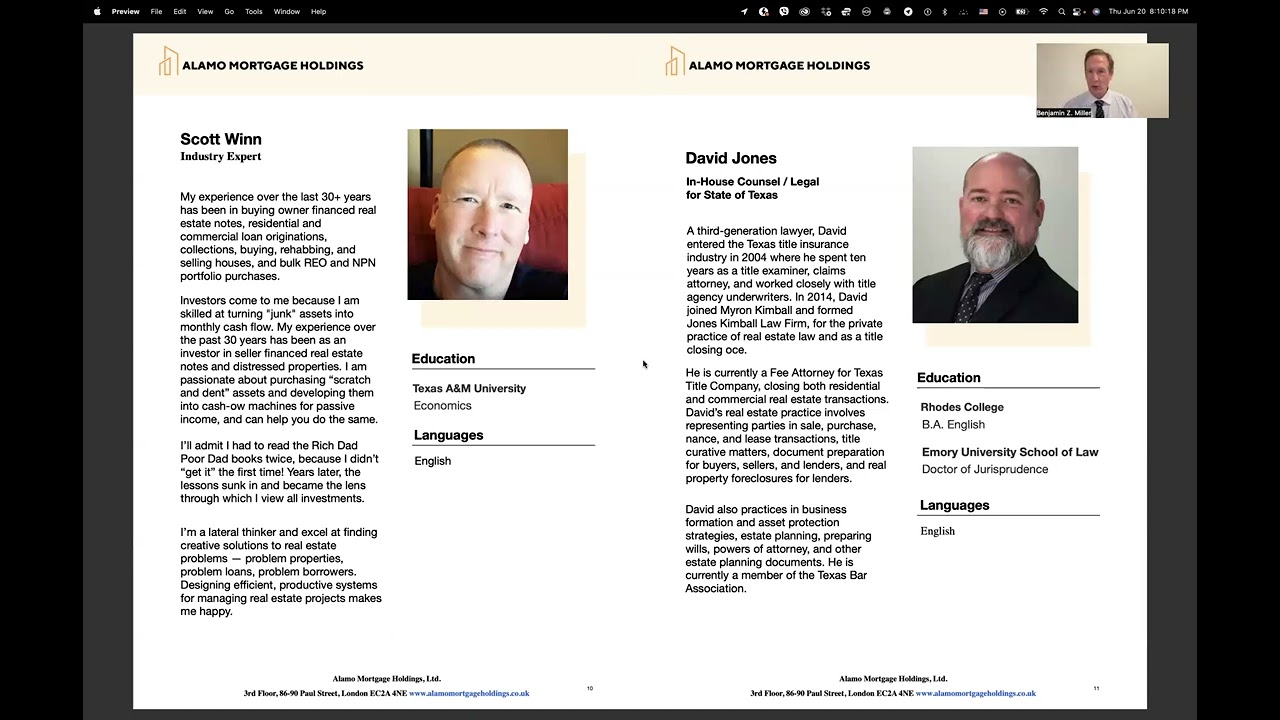This screenshot has width=1280, height=720.
Task: Click 'B.A. English' degree text
Action: (x=953, y=424)
